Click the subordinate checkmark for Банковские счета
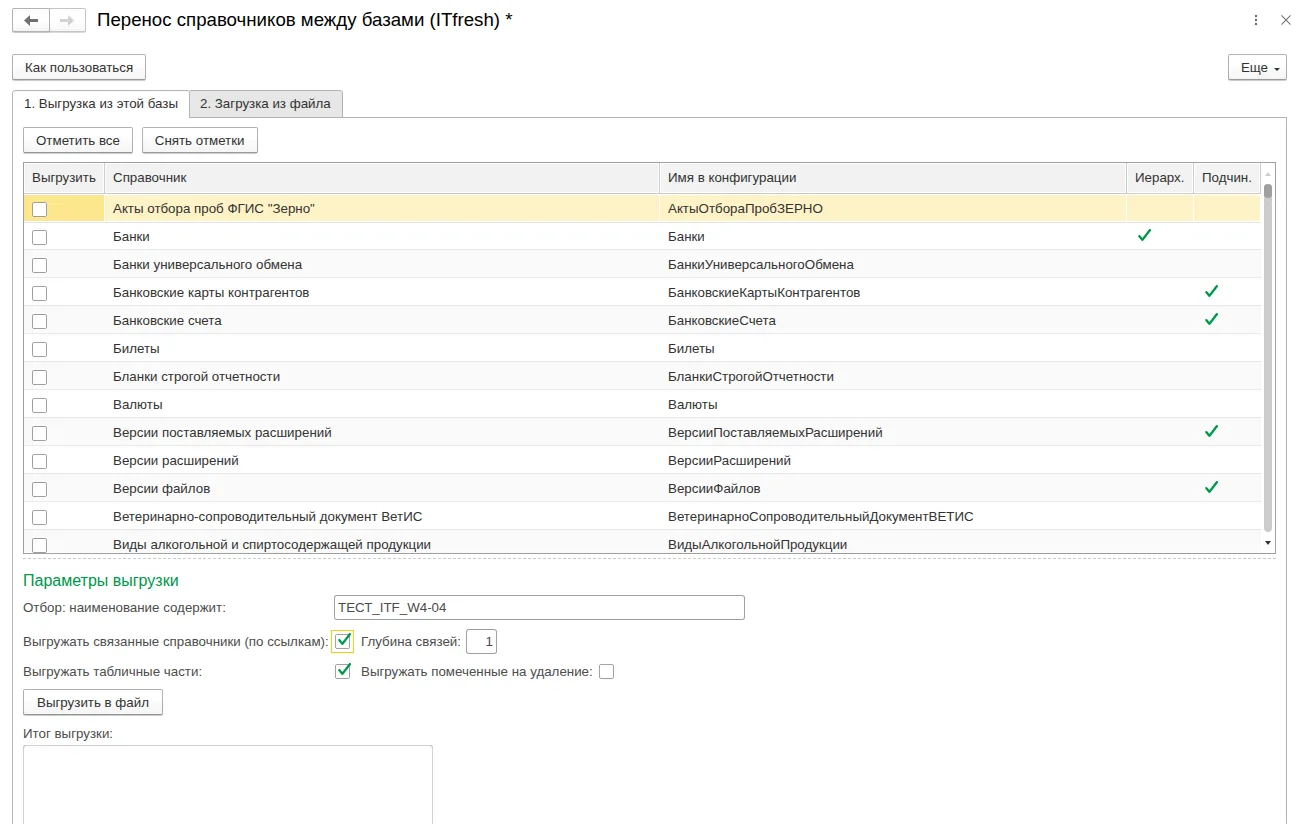This screenshot has height=836, width=1307. coord(1212,320)
